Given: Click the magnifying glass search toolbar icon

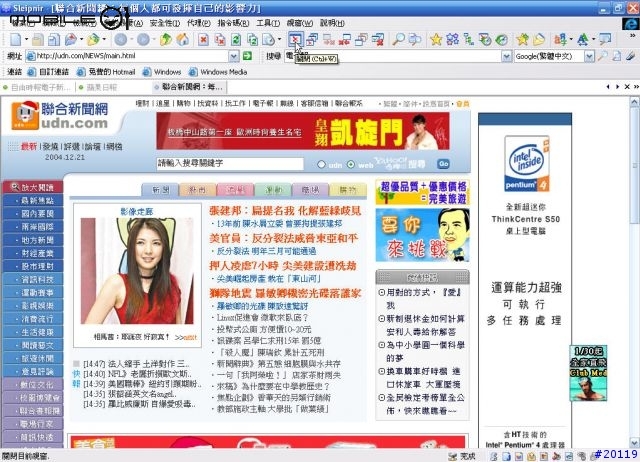Looking at the screenshot, I should click(398, 40).
